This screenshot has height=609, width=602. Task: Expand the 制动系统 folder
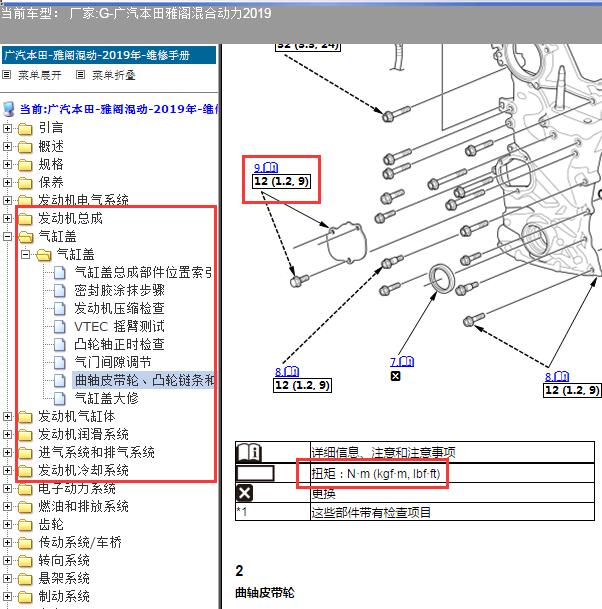click(x=7, y=596)
